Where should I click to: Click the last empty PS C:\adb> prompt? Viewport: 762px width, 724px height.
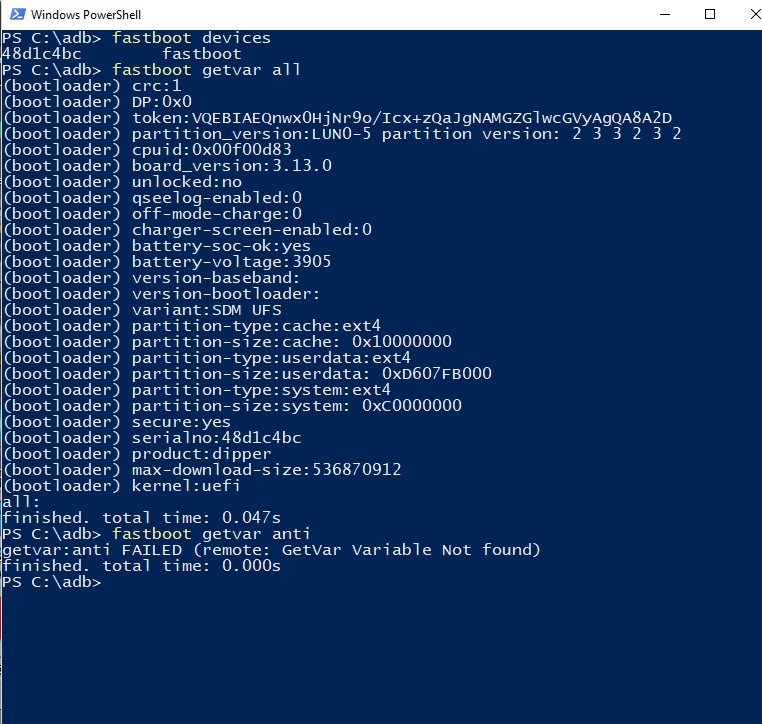(x=52, y=582)
